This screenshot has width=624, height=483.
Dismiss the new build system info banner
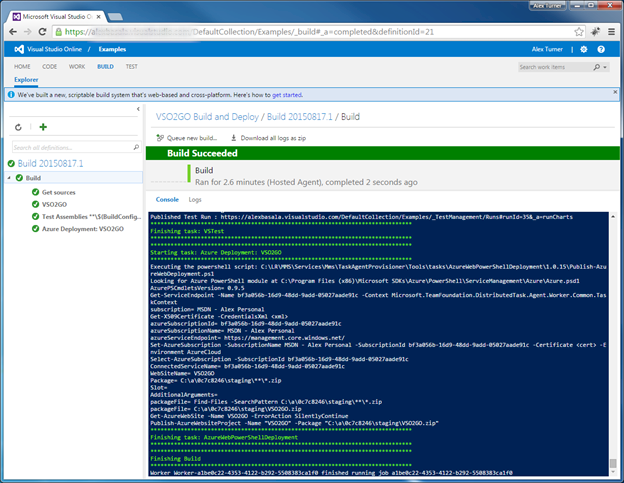click(x=615, y=92)
